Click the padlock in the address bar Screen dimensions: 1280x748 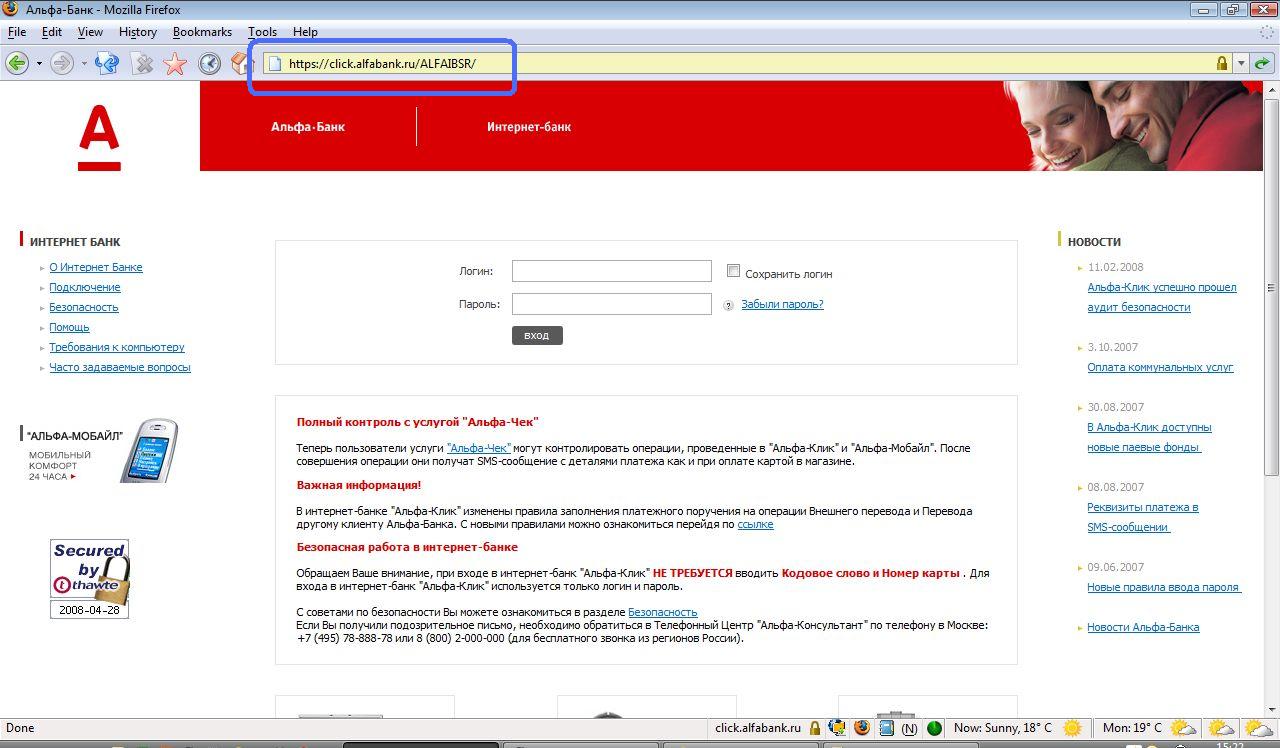1221,63
